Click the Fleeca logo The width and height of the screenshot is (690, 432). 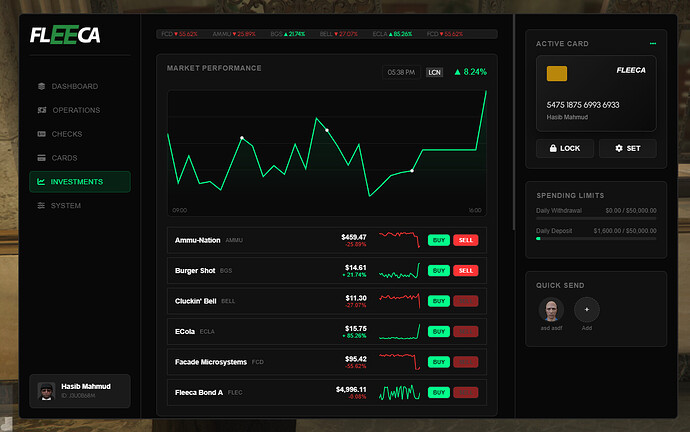(65, 36)
